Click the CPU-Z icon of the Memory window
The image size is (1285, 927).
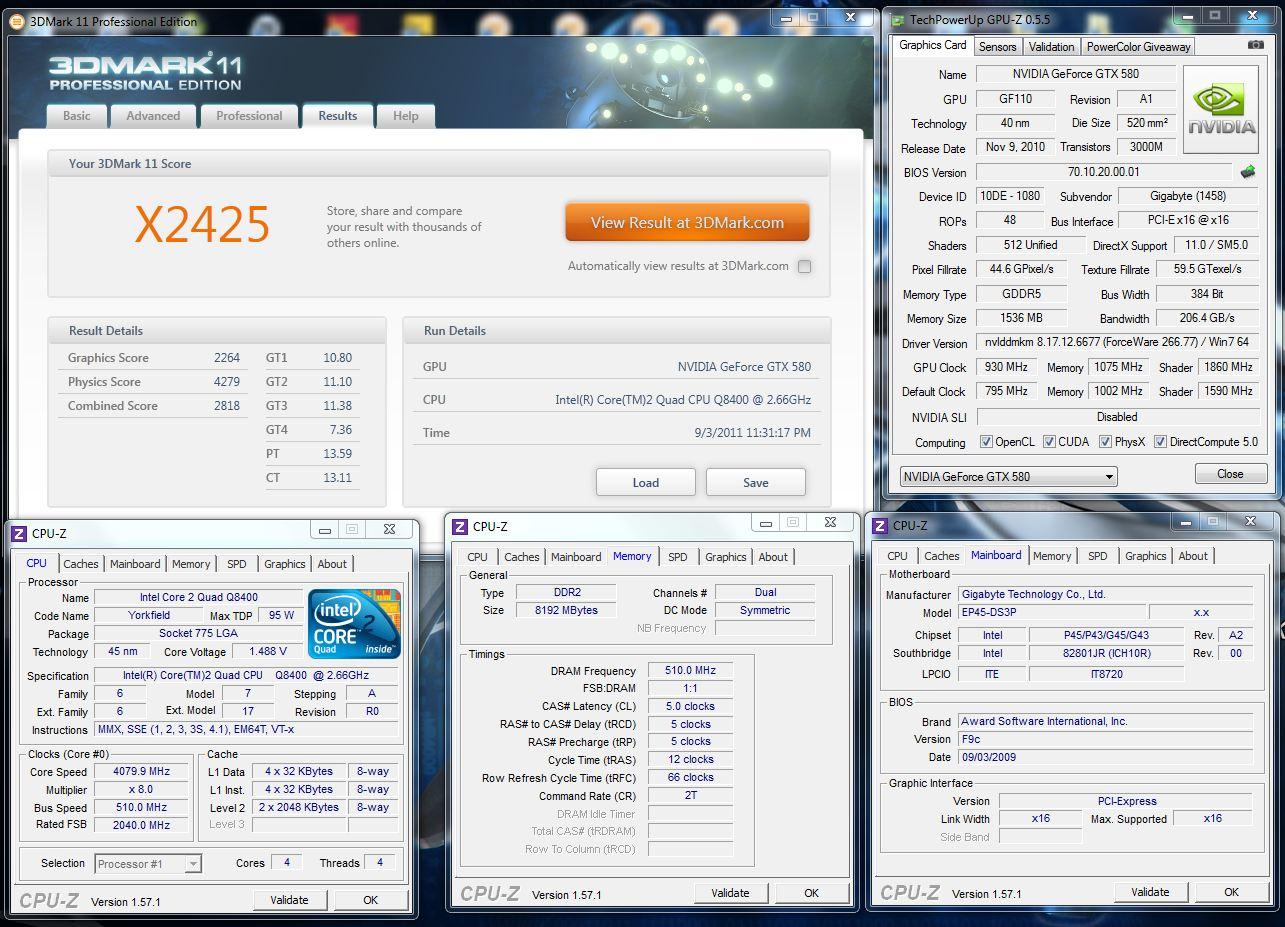coord(459,526)
